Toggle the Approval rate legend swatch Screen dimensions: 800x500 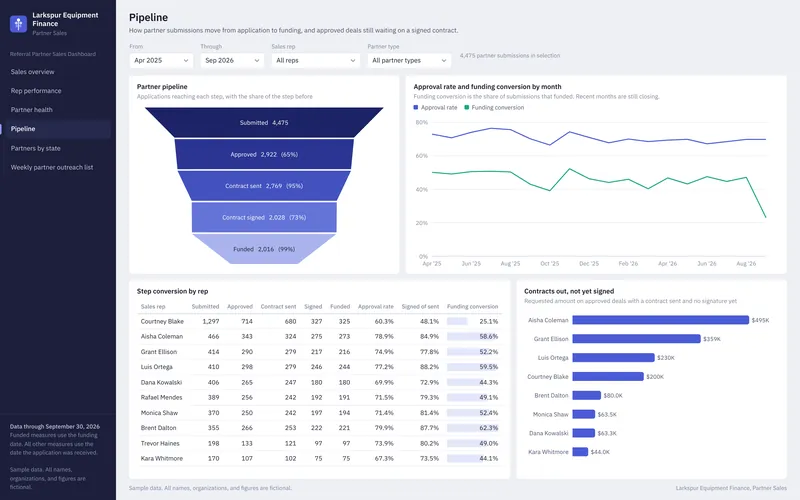pyautogui.click(x=416, y=107)
